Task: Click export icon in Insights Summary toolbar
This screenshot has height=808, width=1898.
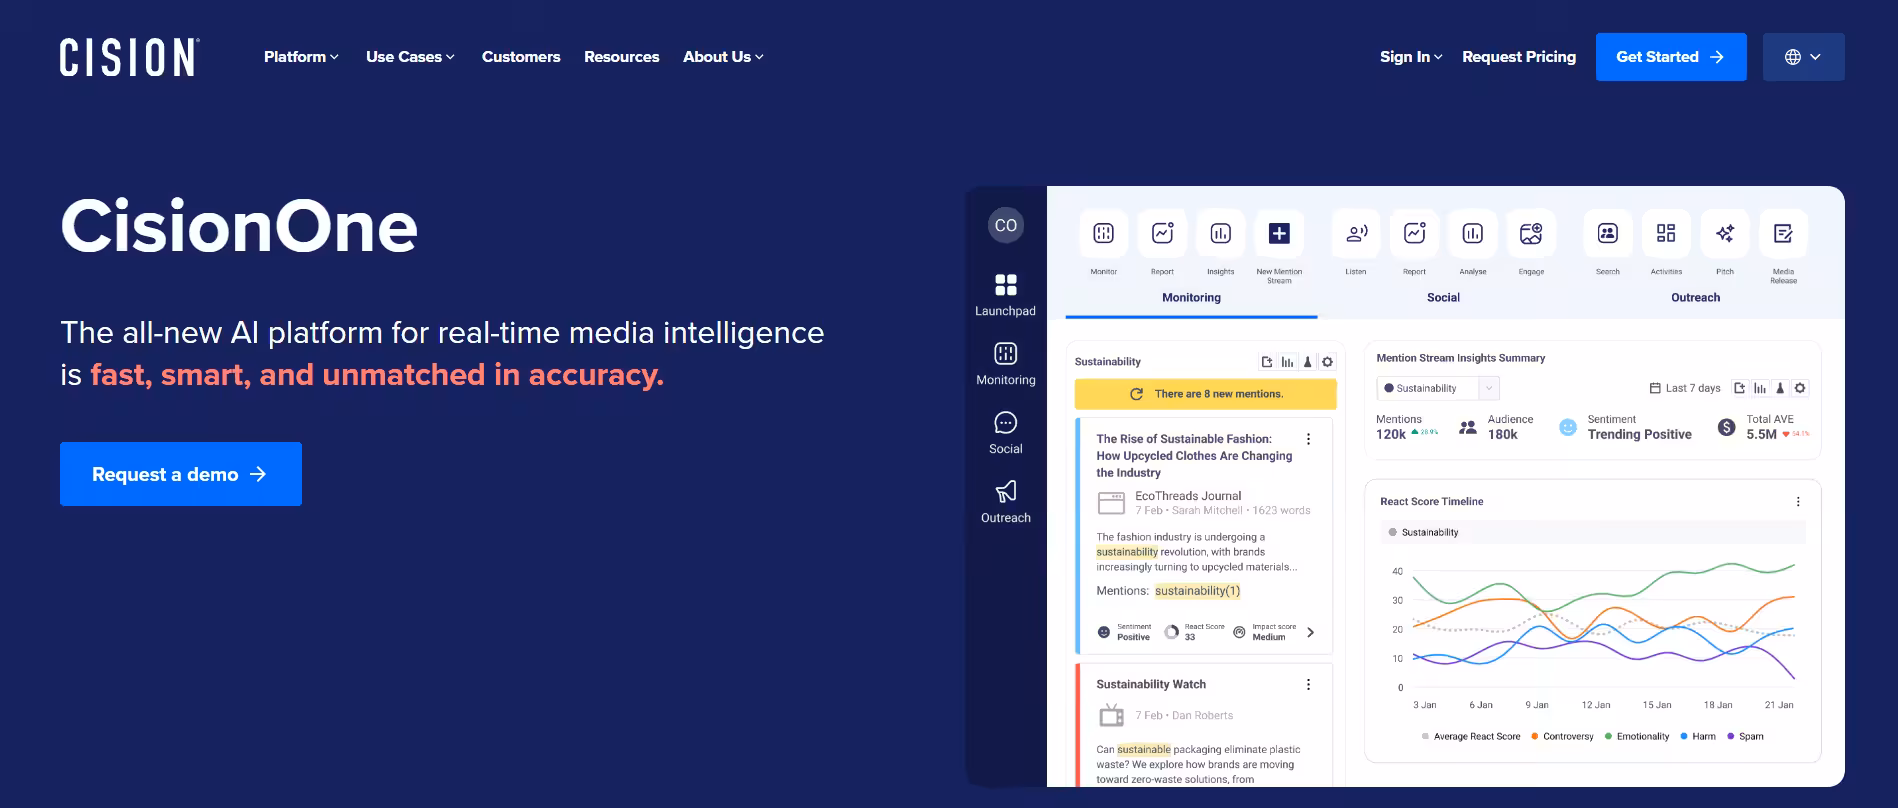Action: [x=1739, y=388]
